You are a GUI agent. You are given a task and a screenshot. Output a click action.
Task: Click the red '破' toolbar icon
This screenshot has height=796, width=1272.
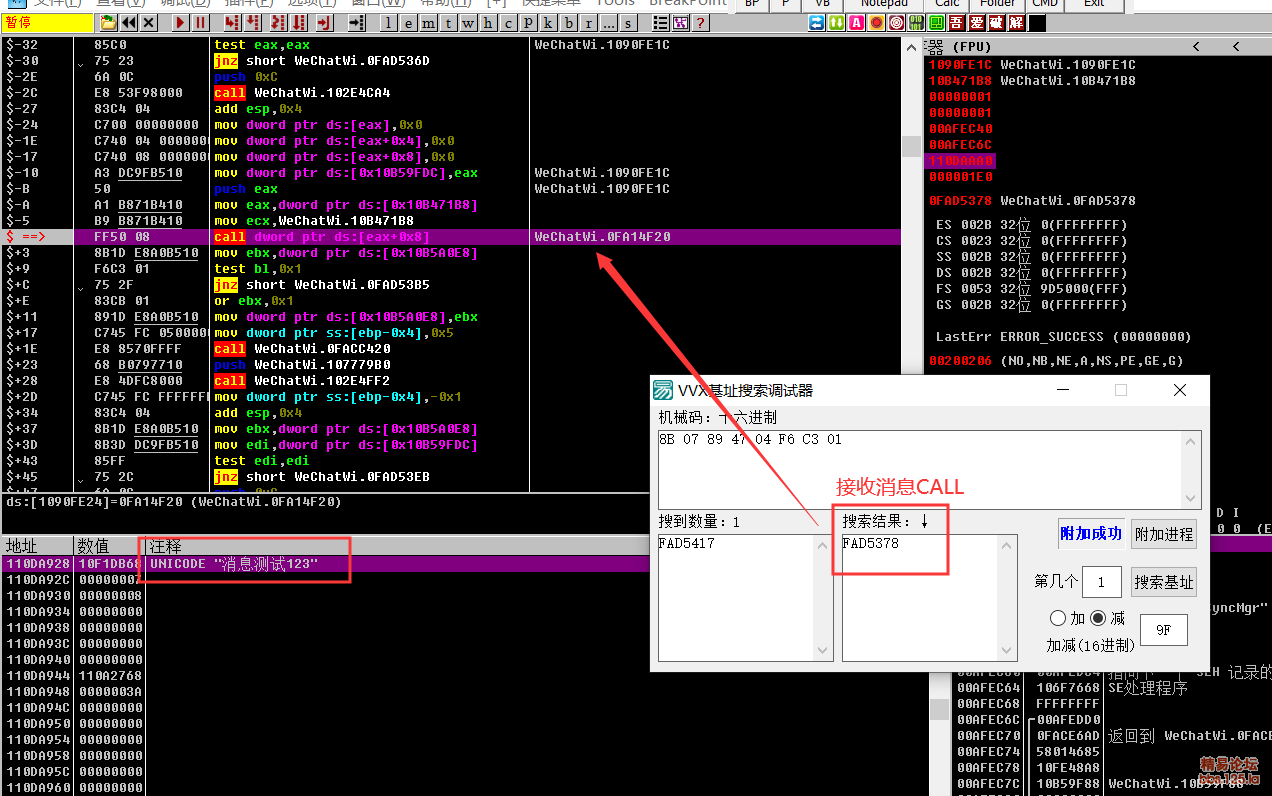pos(996,22)
